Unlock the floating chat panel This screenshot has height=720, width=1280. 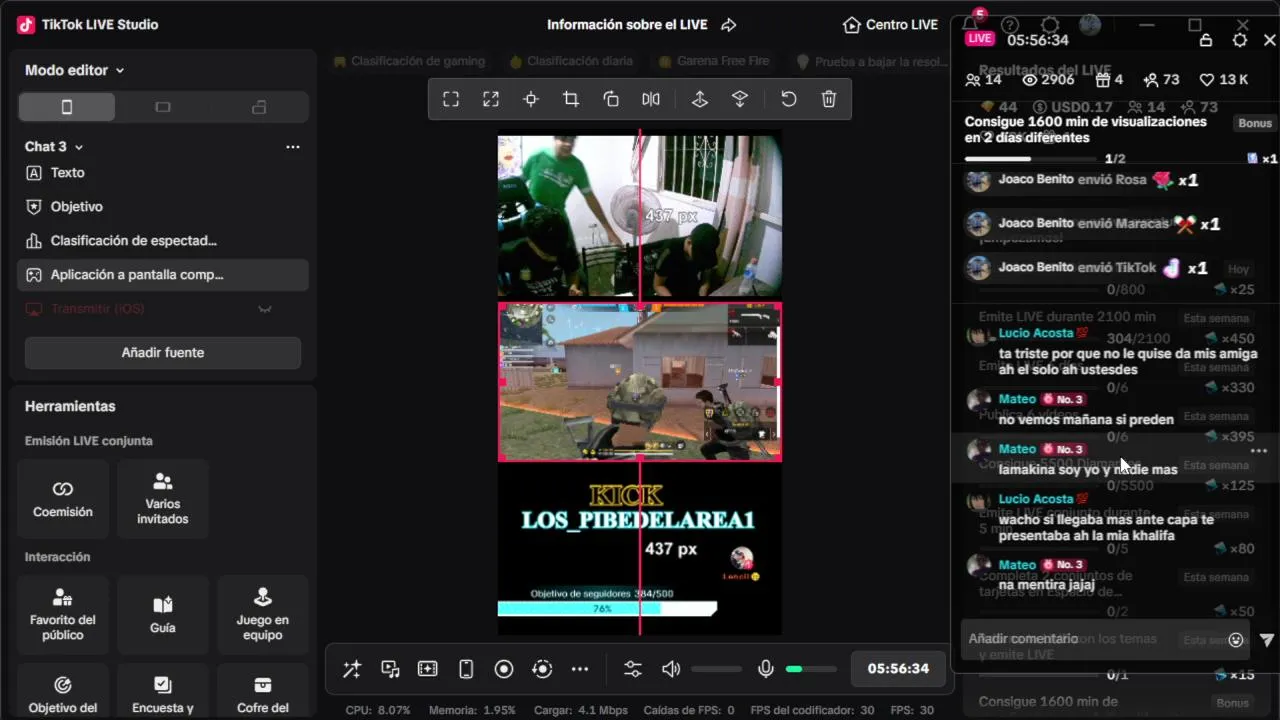pos(1206,40)
